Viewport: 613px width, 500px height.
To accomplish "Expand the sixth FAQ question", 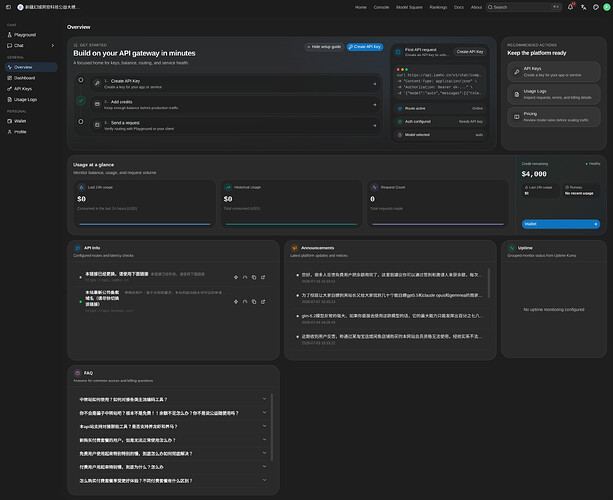I will 172,467.
